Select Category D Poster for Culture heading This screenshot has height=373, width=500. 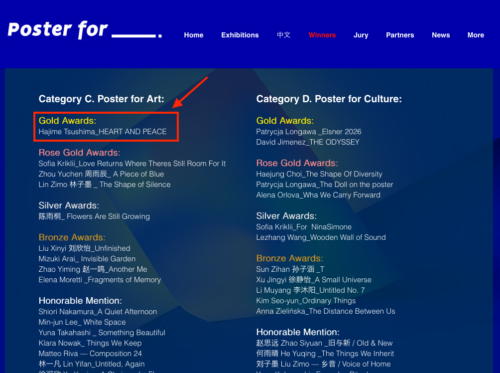tap(329, 99)
